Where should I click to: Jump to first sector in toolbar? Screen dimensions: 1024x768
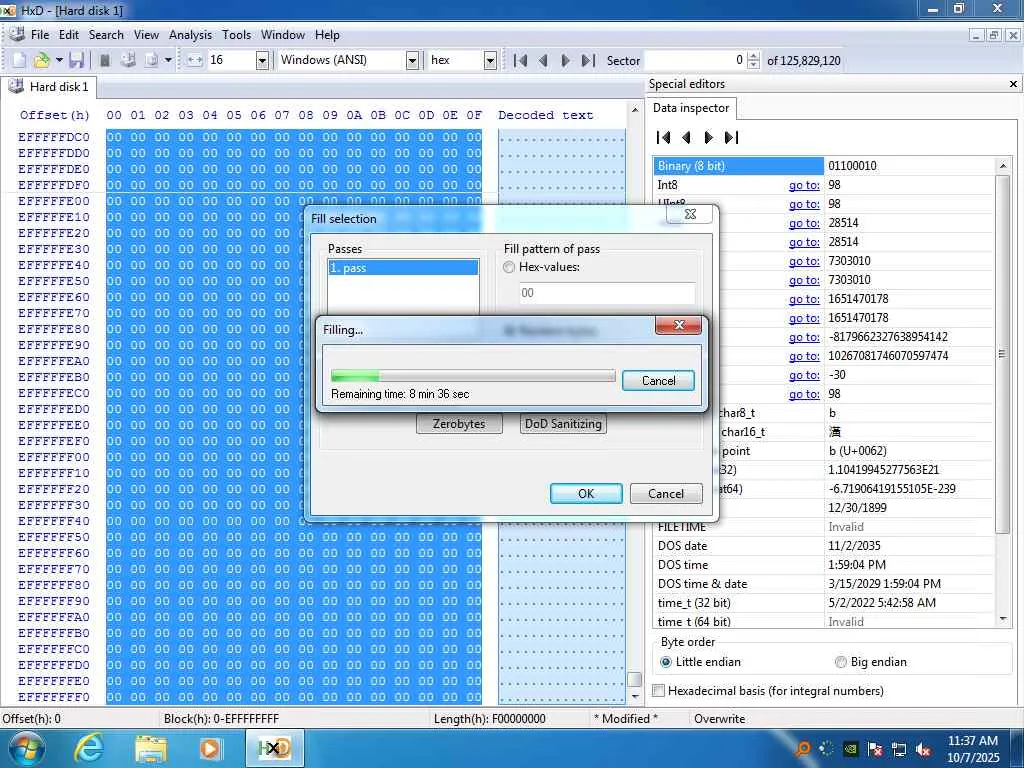coord(520,61)
